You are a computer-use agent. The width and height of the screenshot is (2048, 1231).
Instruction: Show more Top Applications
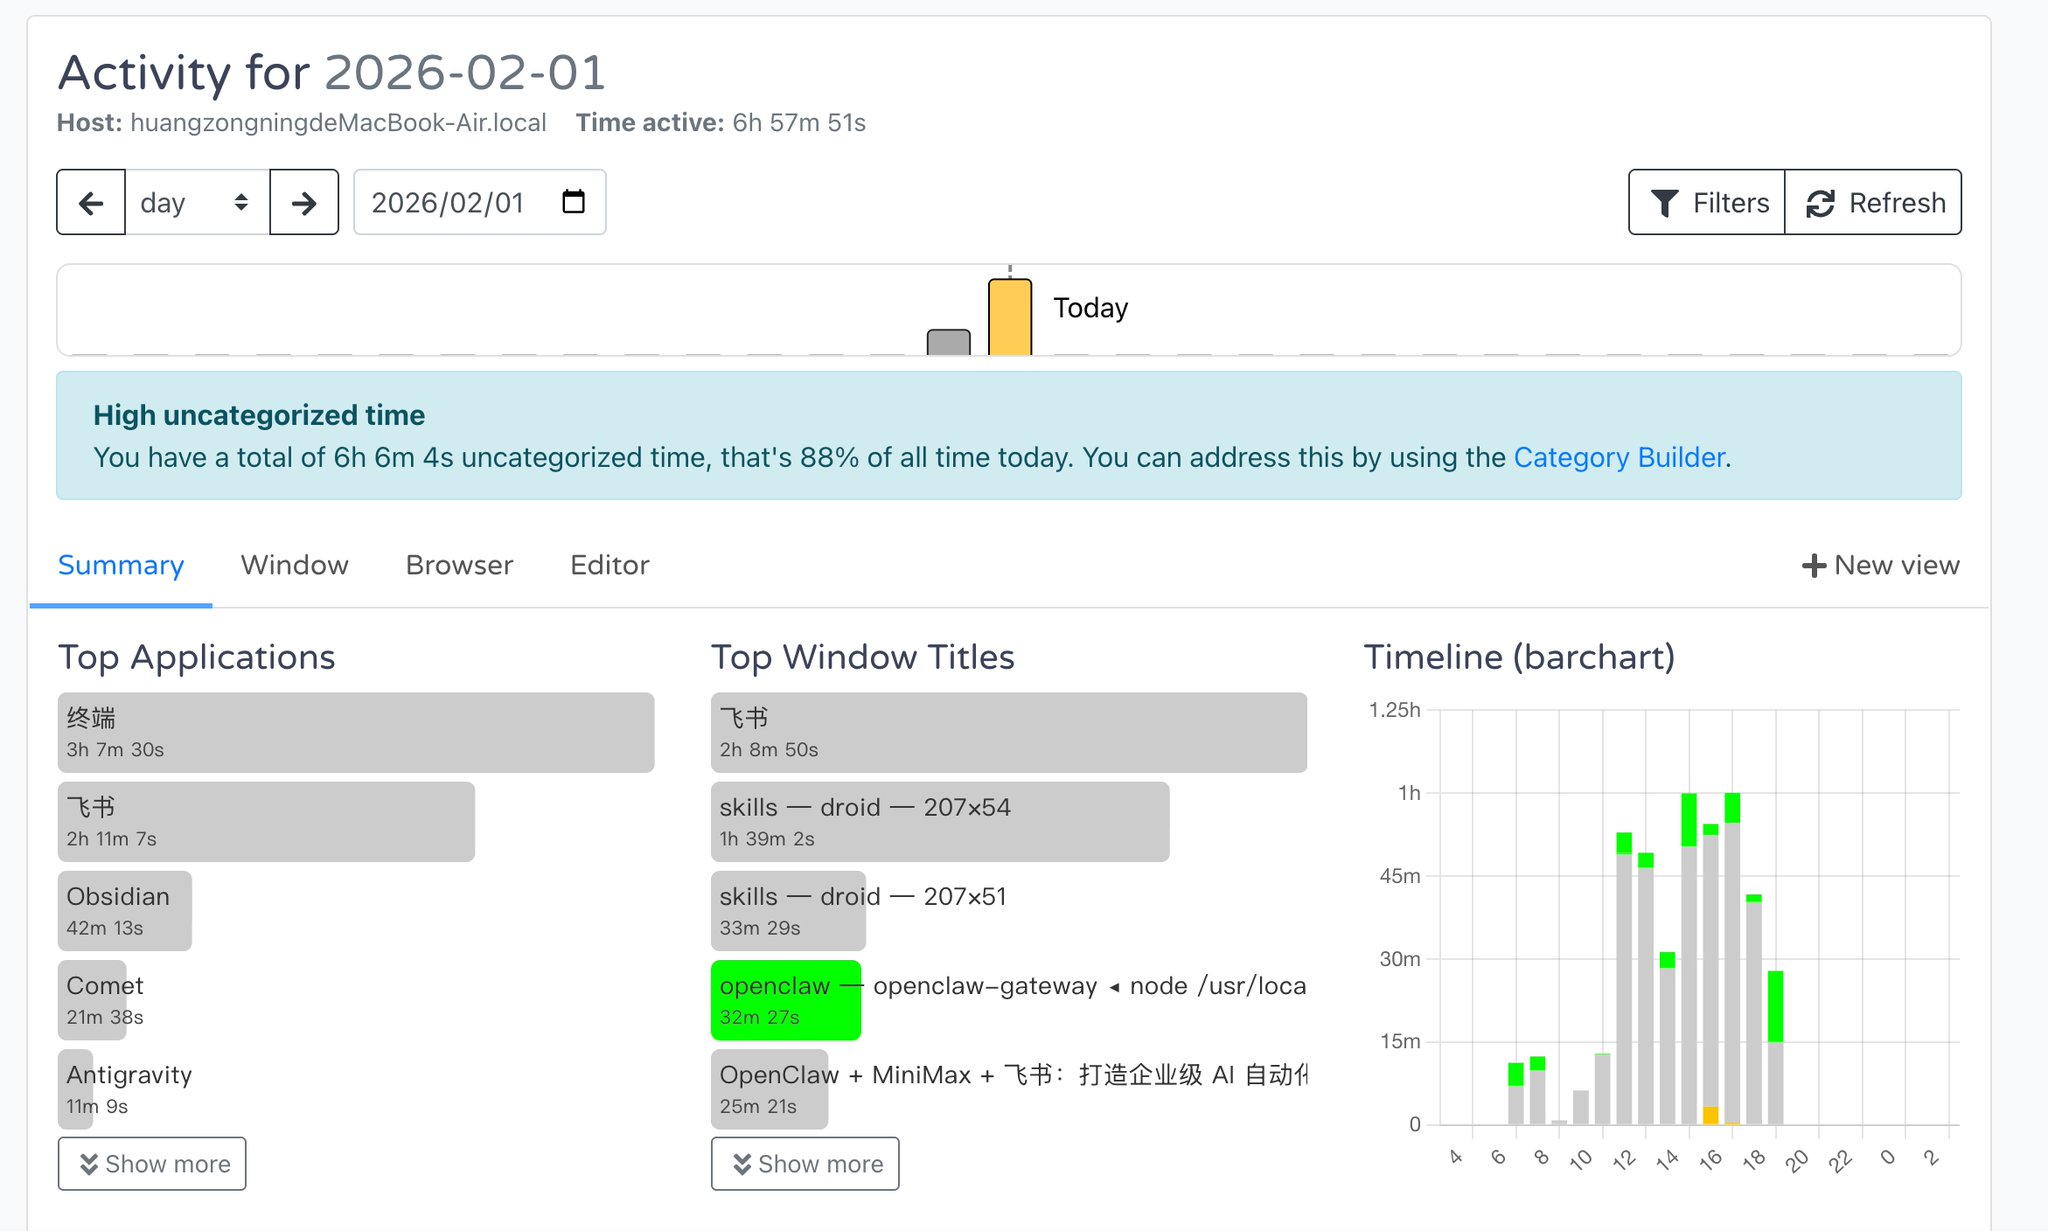click(x=152, y=1164)
